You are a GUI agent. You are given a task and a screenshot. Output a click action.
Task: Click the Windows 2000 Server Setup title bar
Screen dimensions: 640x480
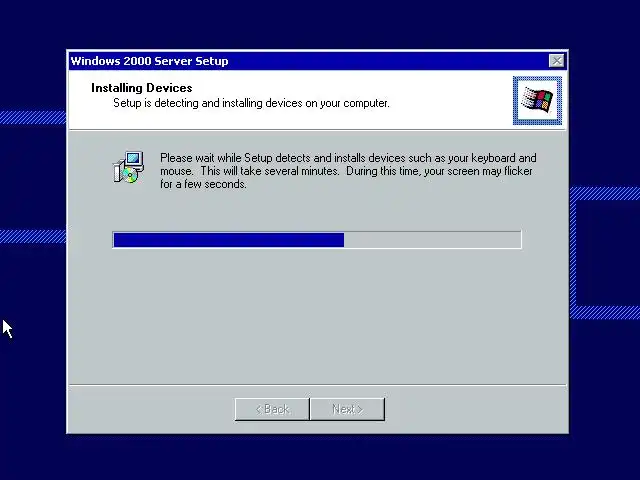(318, 61)
